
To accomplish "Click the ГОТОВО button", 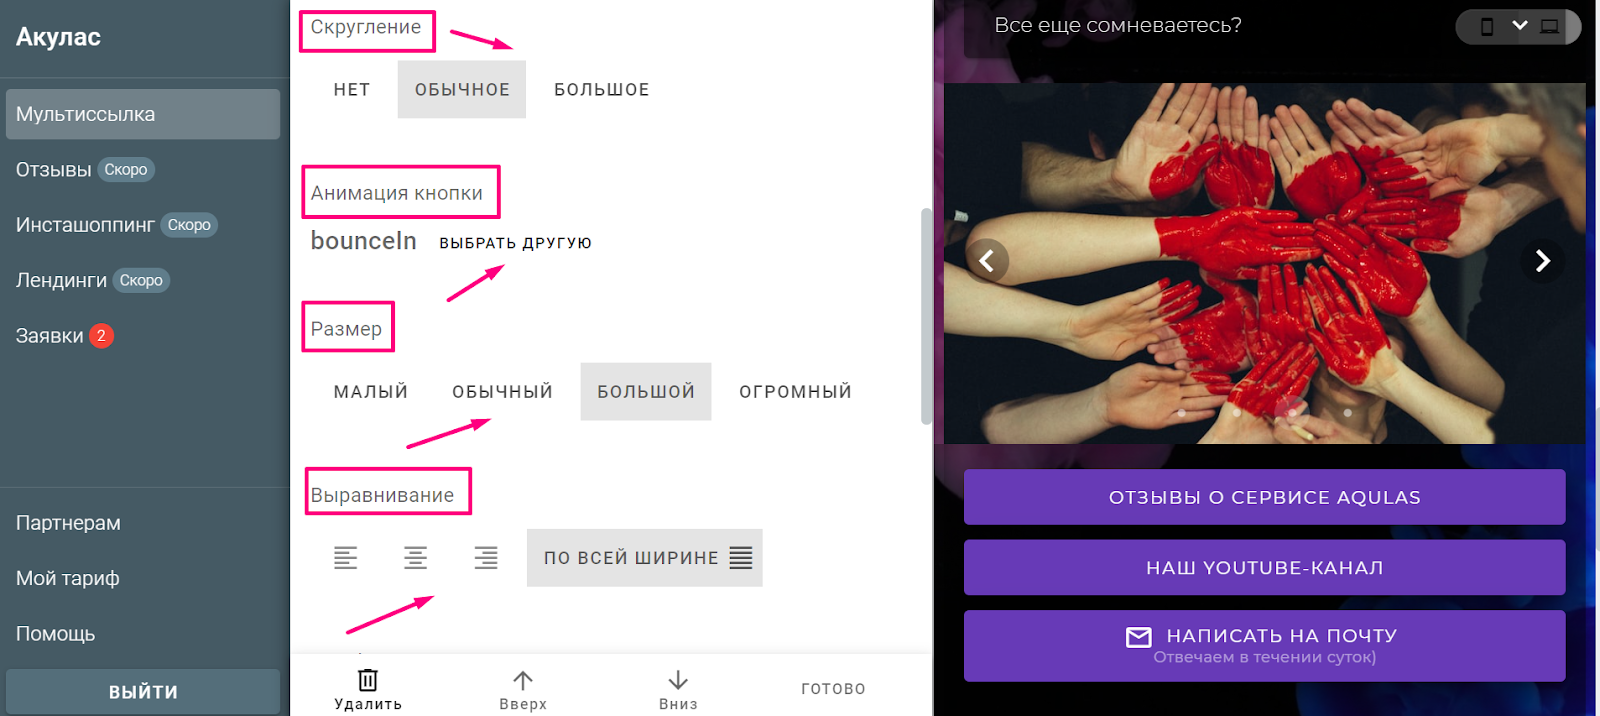I will 834,689.
